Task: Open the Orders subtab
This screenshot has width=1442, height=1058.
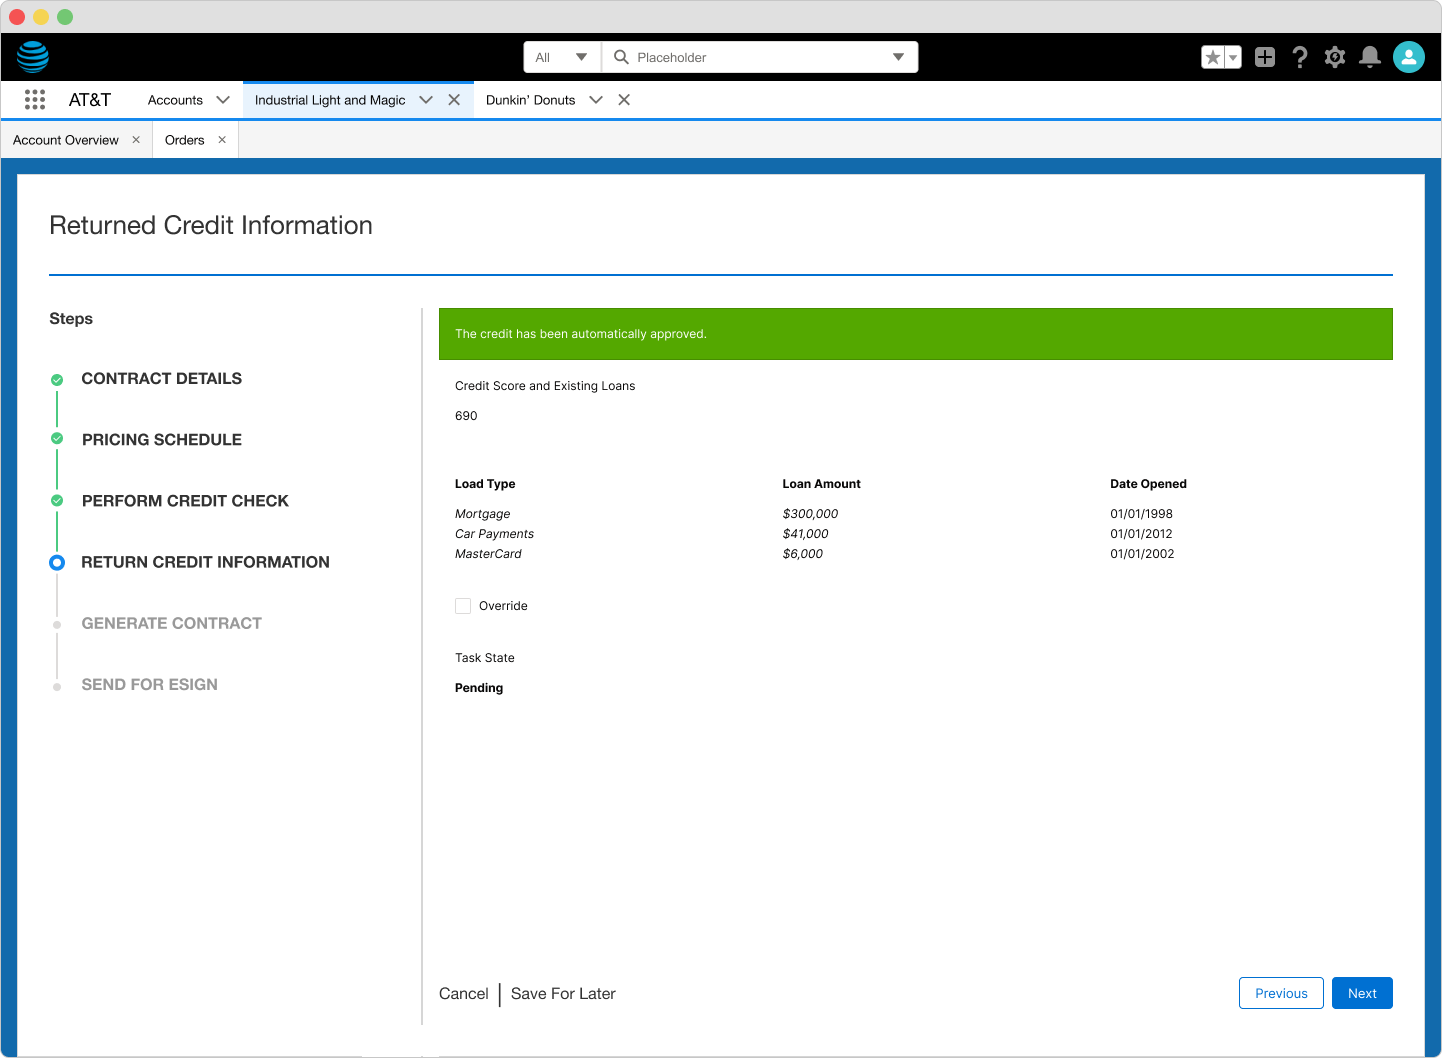Action: point(184,140)
